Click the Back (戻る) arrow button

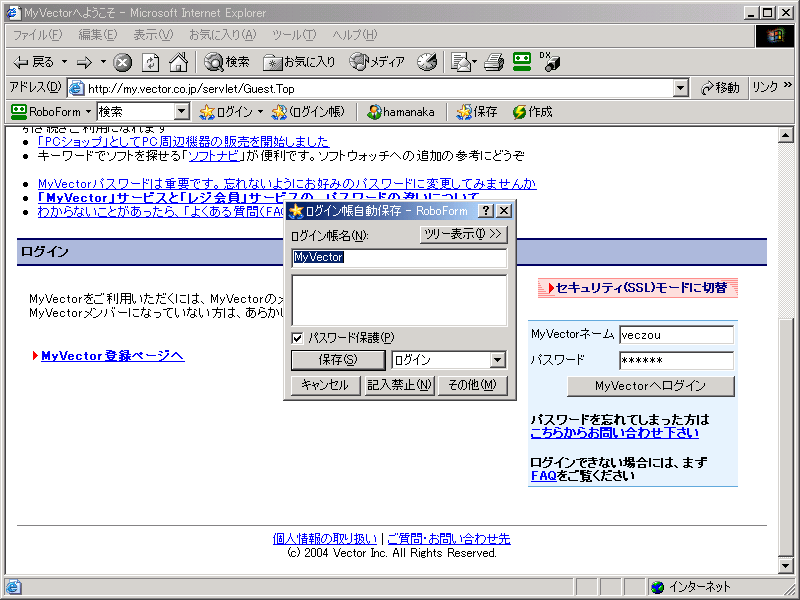[33, 62]
